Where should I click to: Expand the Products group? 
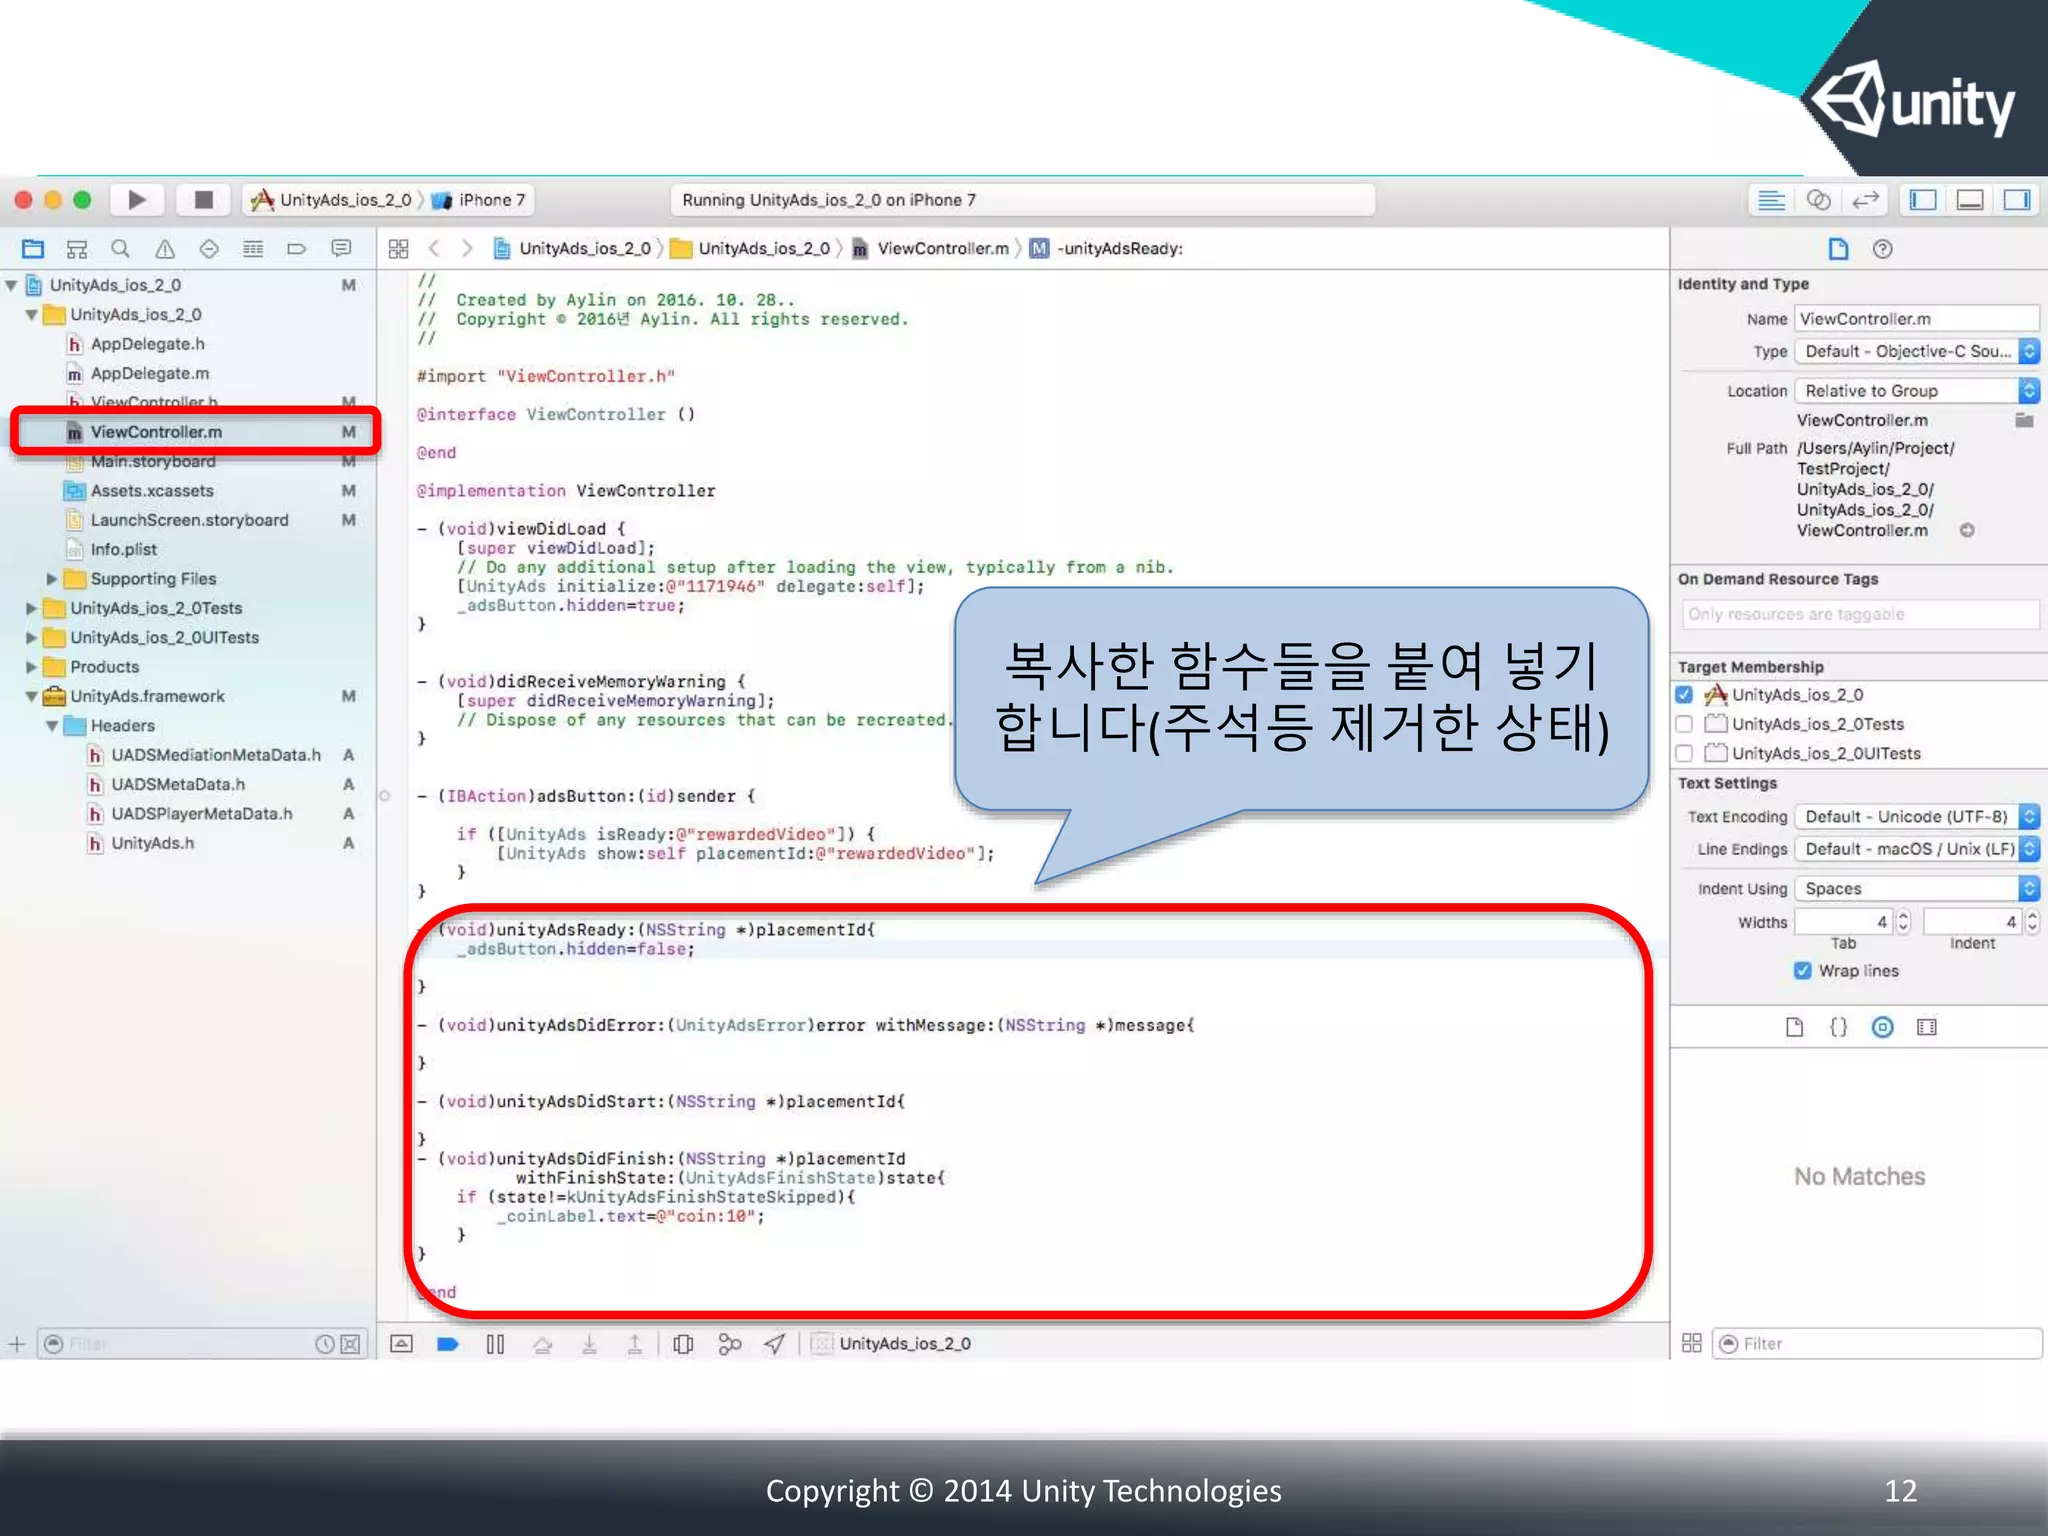(x=31, y=667)
